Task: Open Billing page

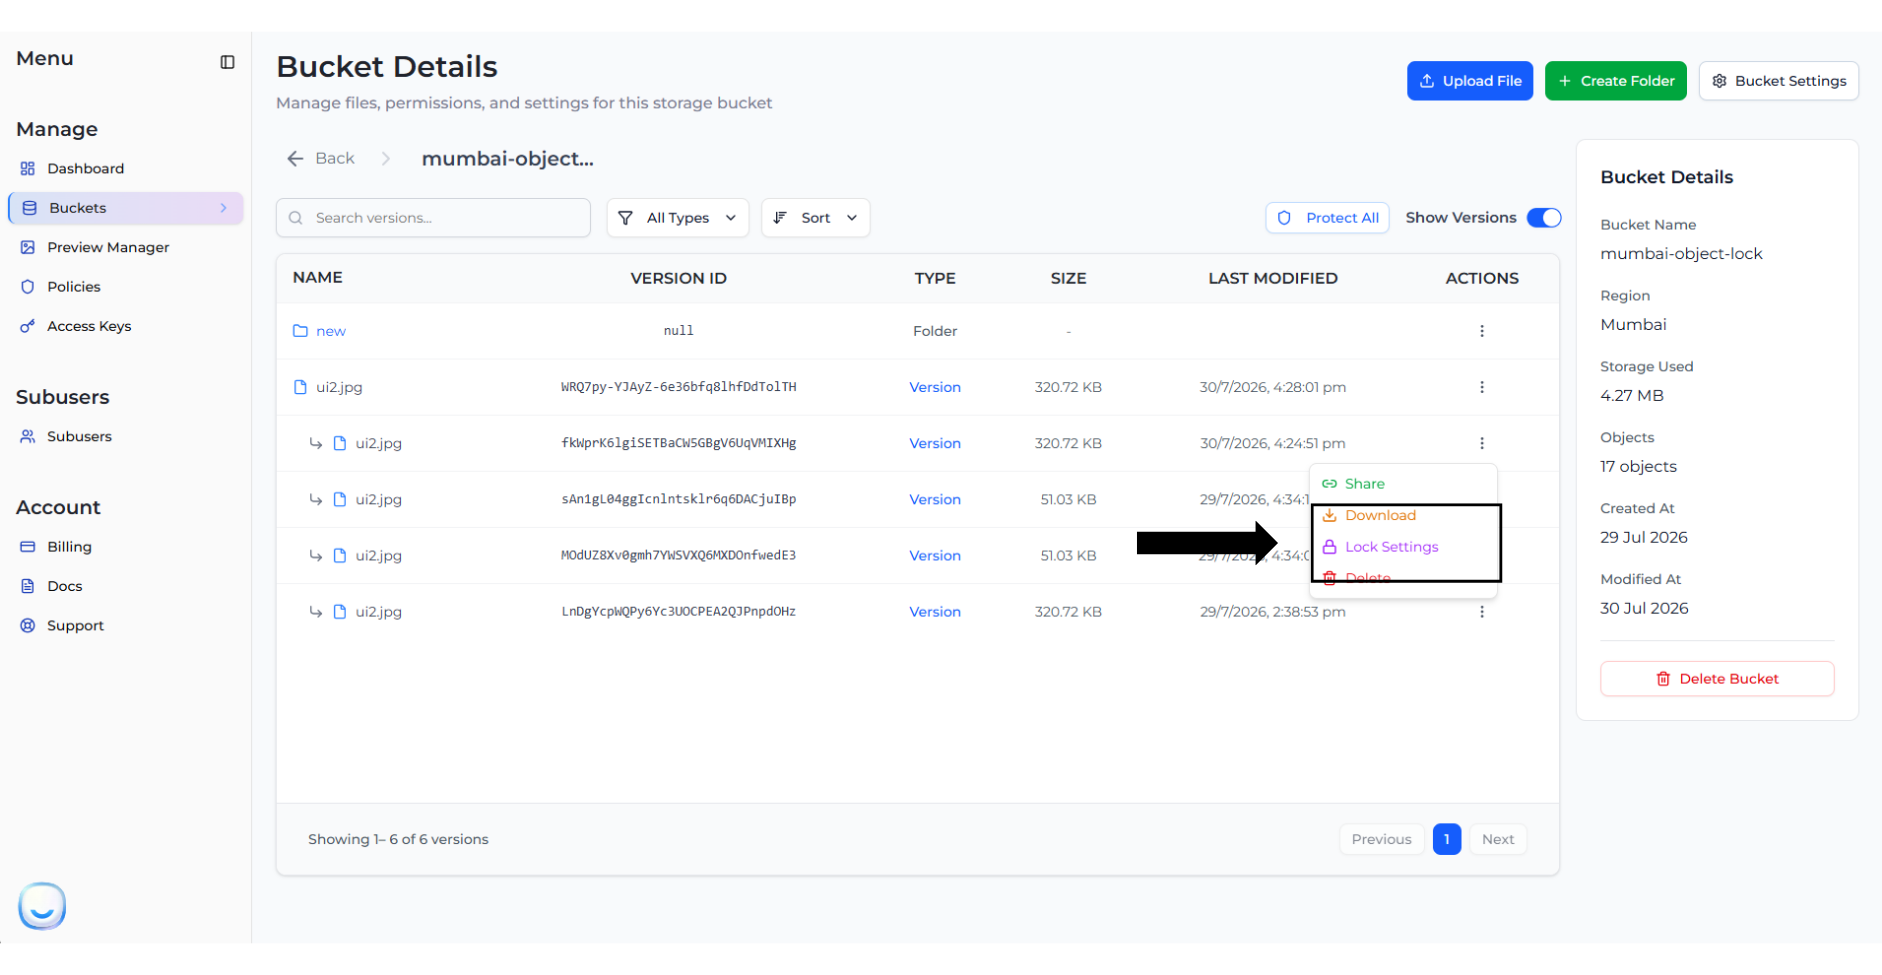Action: pyautogui.click(x=69, y=546)
